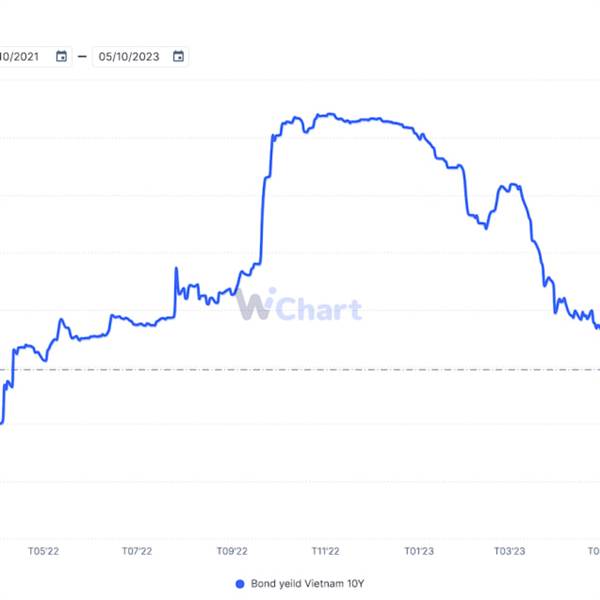Open the start date calendar picker
Image resolution: width=600 pixels, height=600 pixels.
point(62,56)
